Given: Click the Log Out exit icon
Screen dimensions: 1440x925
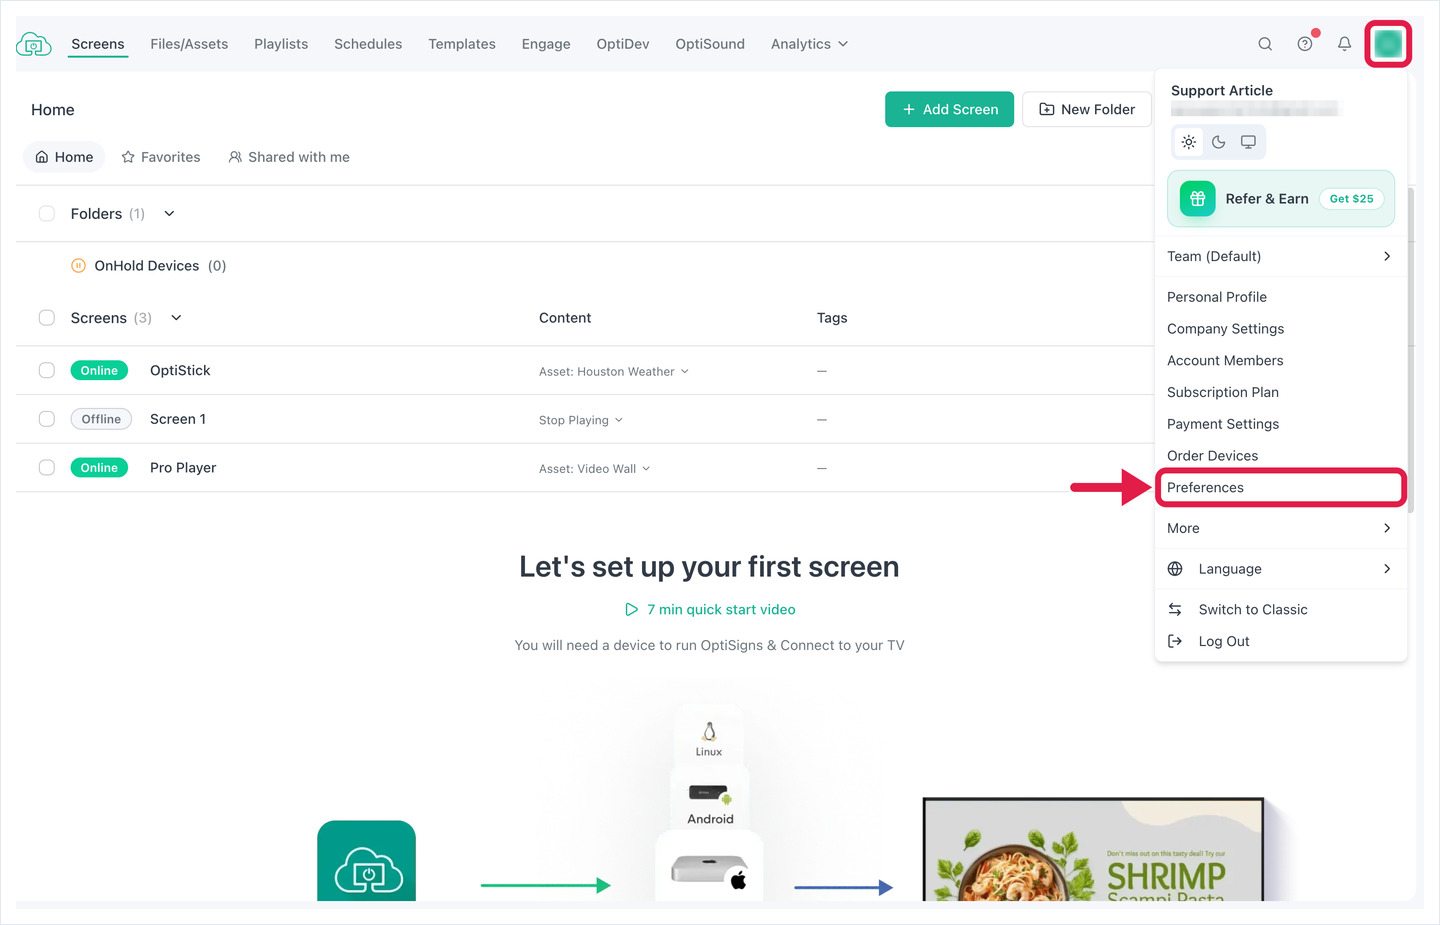Looking at the screenshot, I should click(1176, 641).
